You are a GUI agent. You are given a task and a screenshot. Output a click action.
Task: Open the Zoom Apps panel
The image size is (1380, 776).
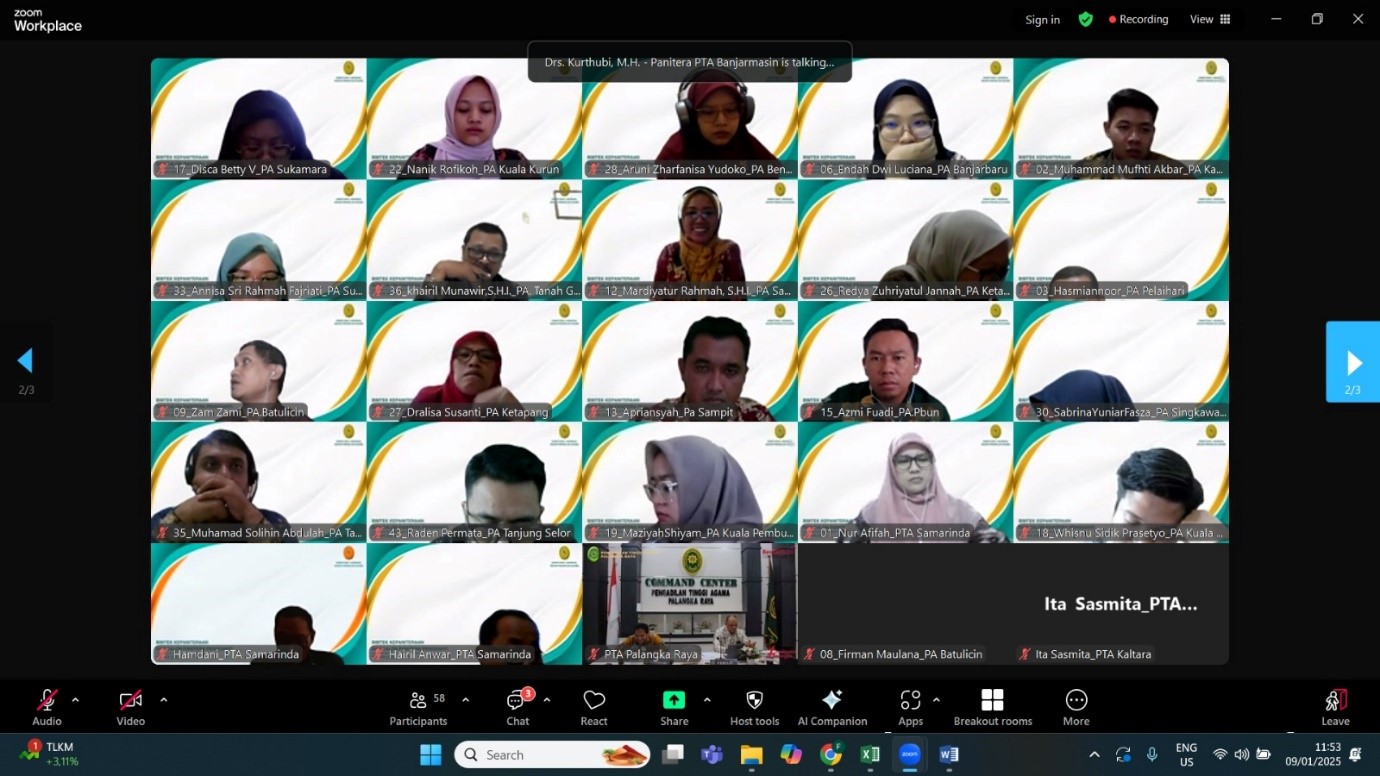[910, 707]
